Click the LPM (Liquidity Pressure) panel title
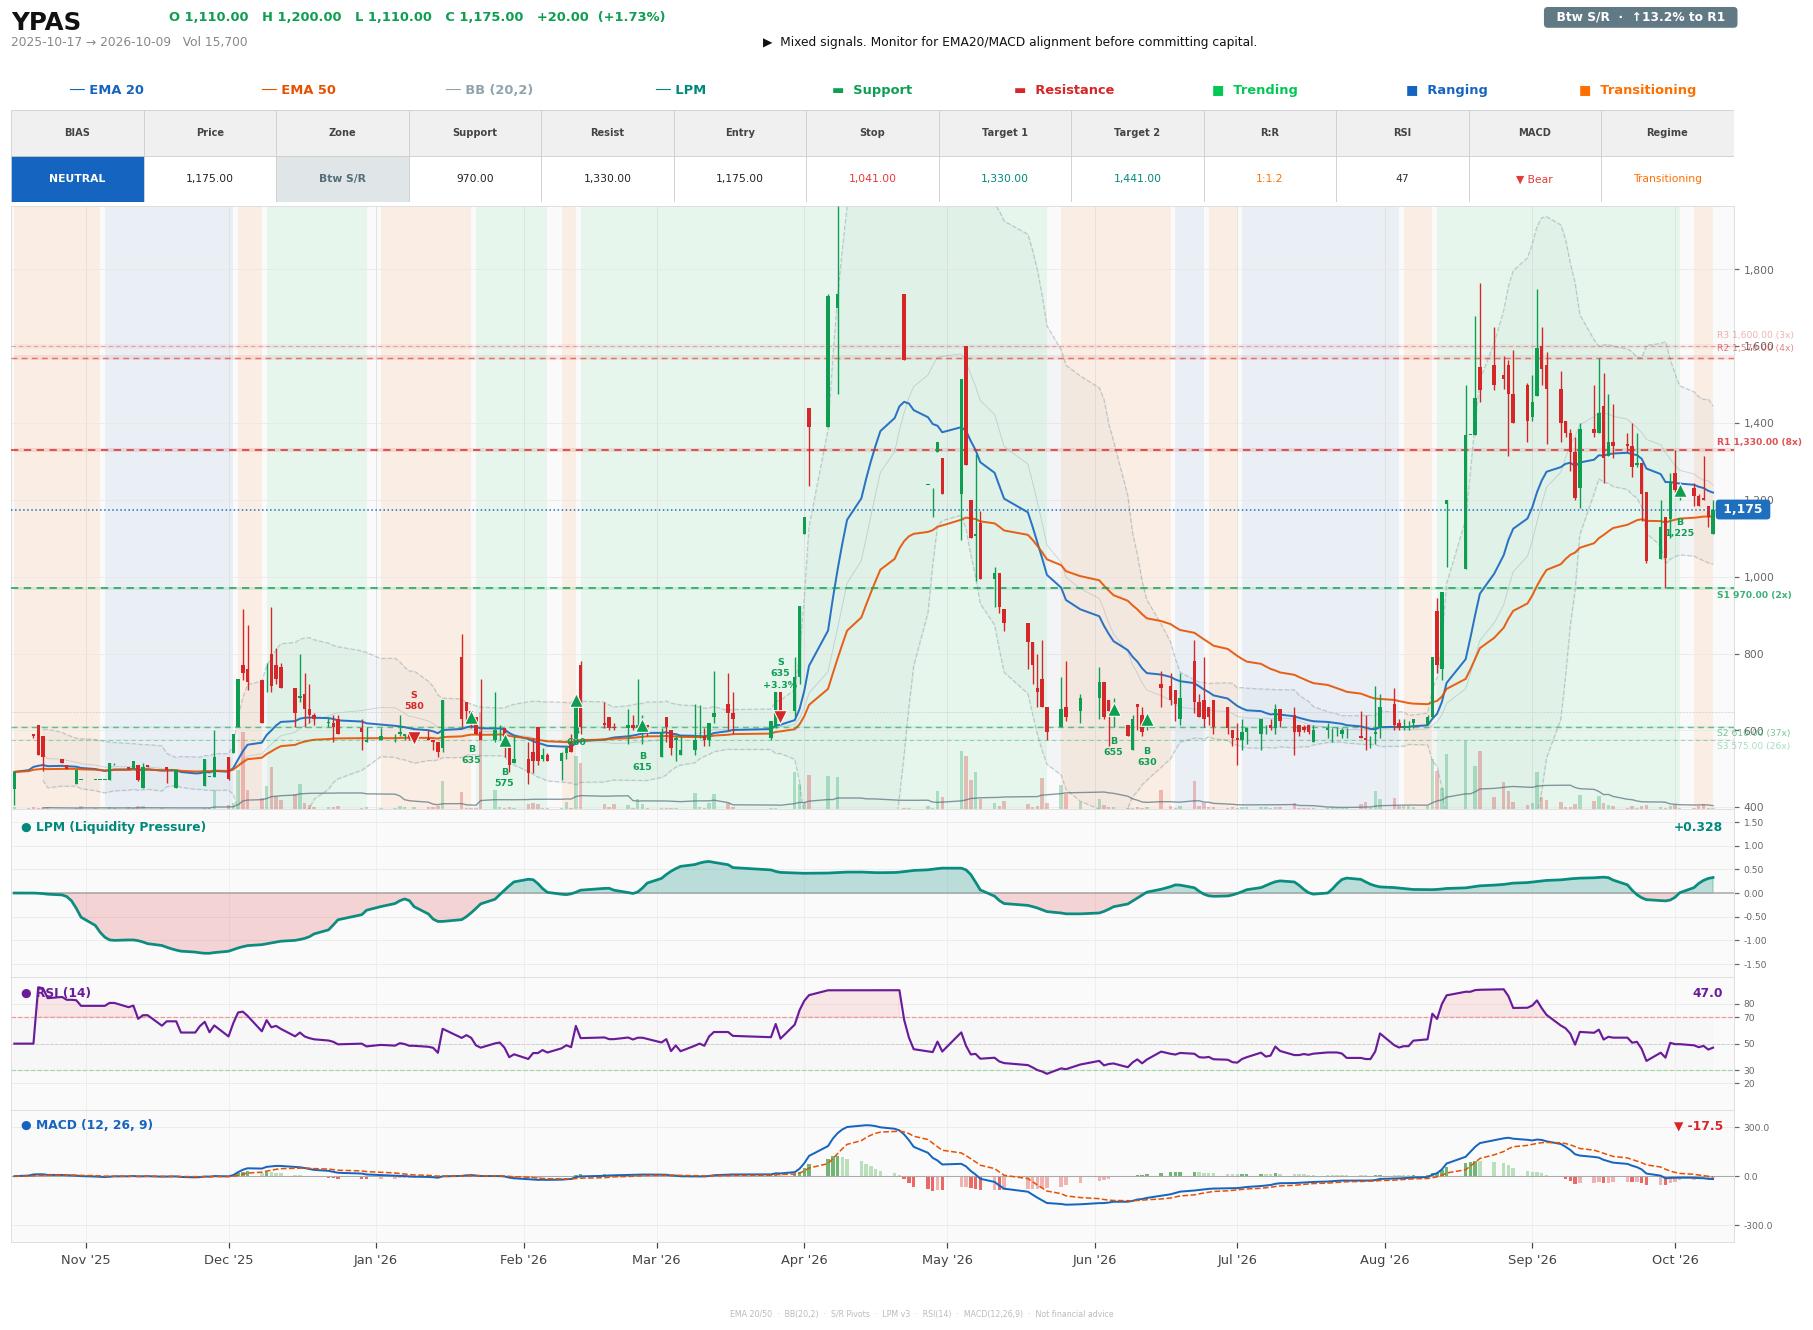Viewport: 1813px width, 1330px height. click(x=113, y=827)
